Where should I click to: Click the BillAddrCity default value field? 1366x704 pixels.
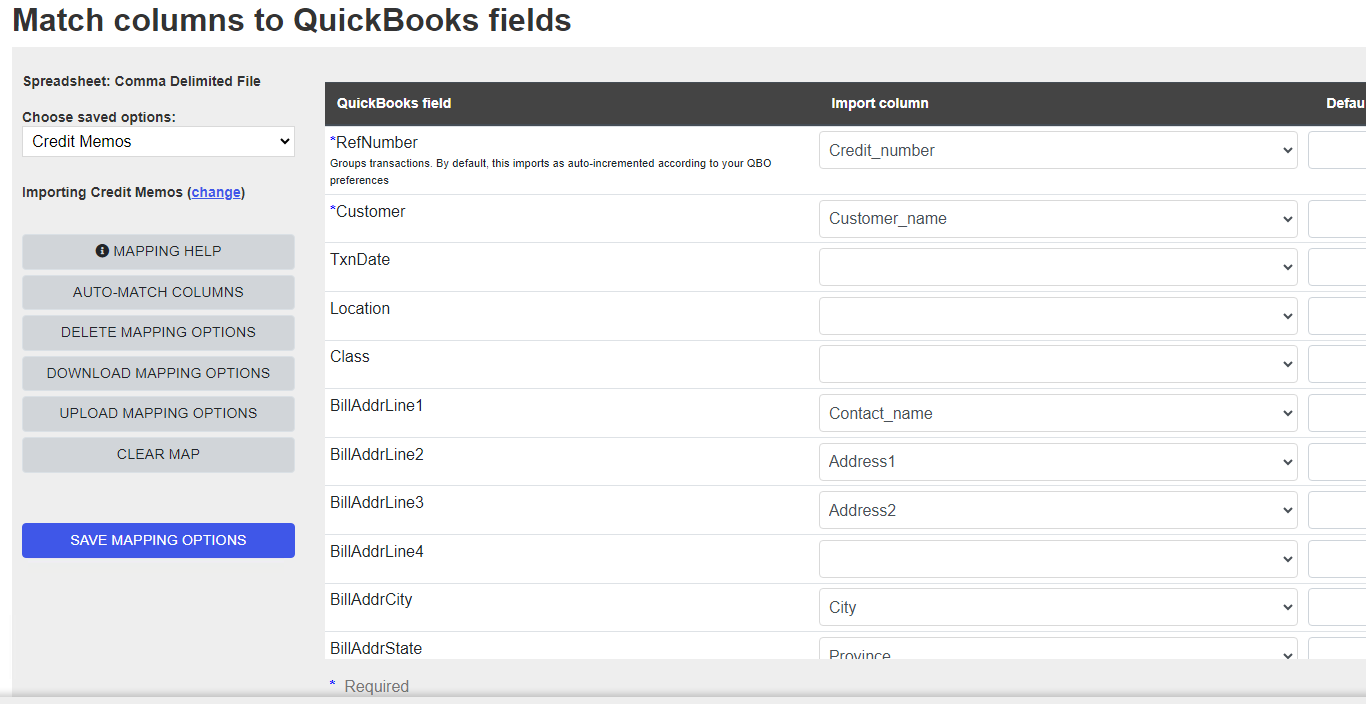[1337, 607]
